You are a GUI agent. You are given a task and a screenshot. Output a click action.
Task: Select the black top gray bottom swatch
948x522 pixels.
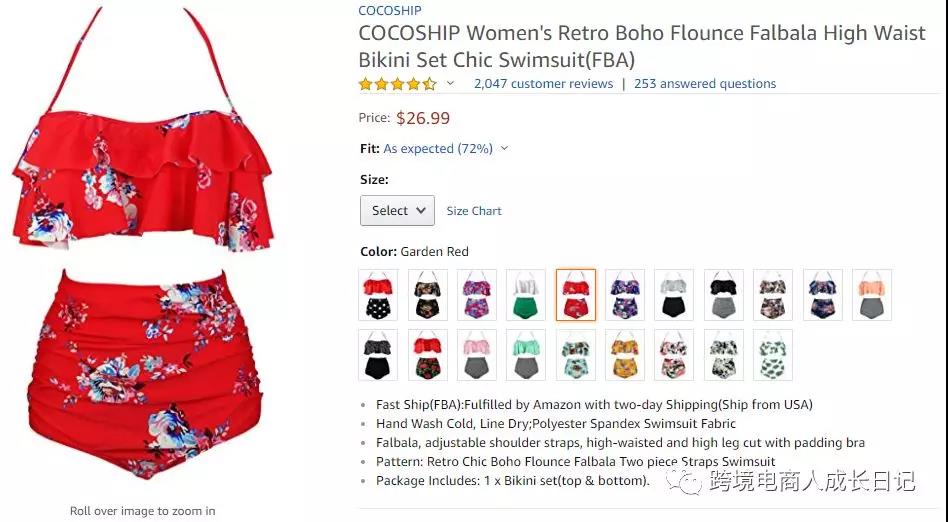tap(723, 295)
